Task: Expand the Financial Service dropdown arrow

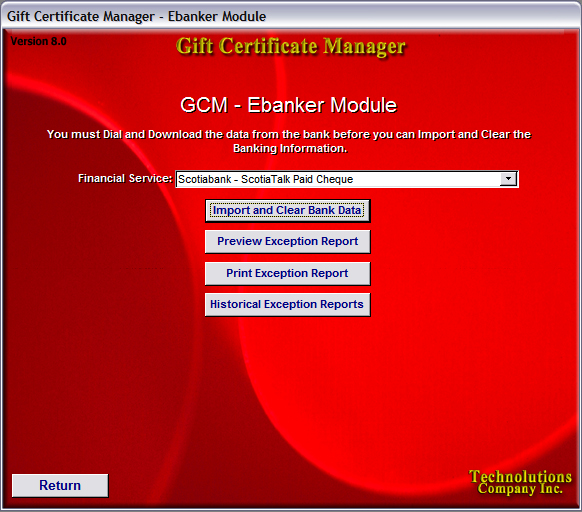Action: point(508,179)
